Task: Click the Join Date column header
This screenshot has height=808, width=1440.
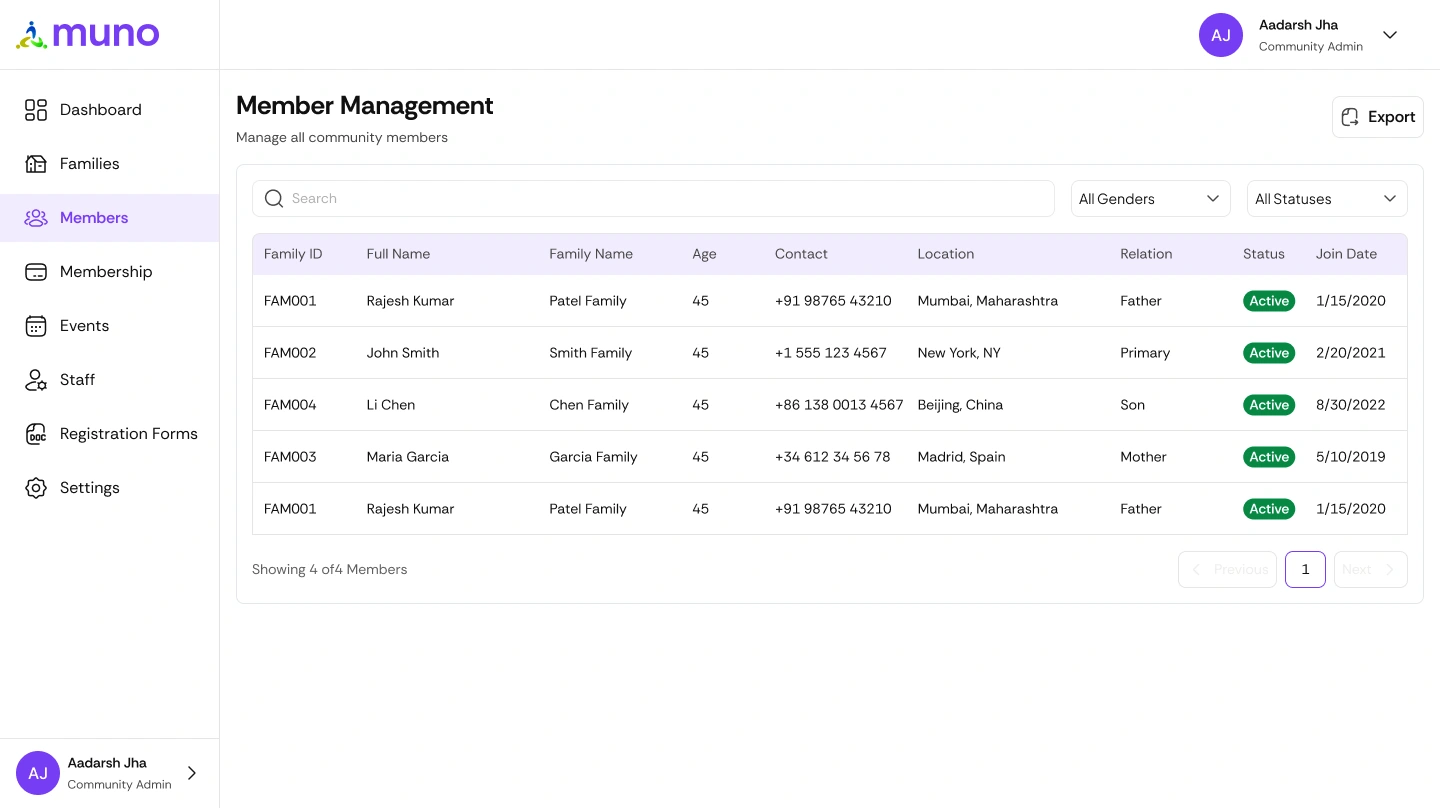Action: point(1346,254)
